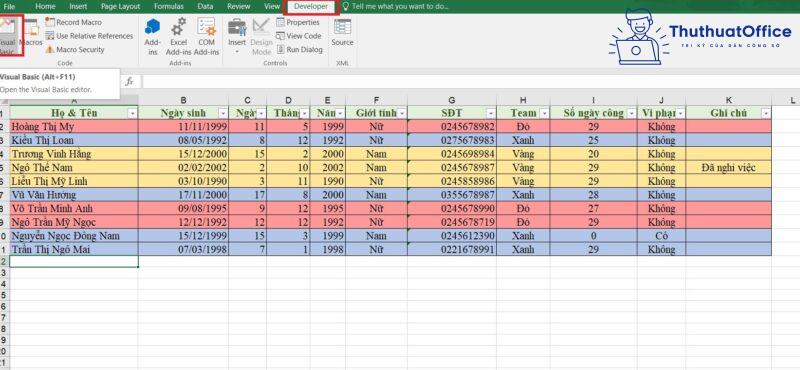Open Excel Add-ins manager
The image size is (800, 370).
click(x=179, y=37)
